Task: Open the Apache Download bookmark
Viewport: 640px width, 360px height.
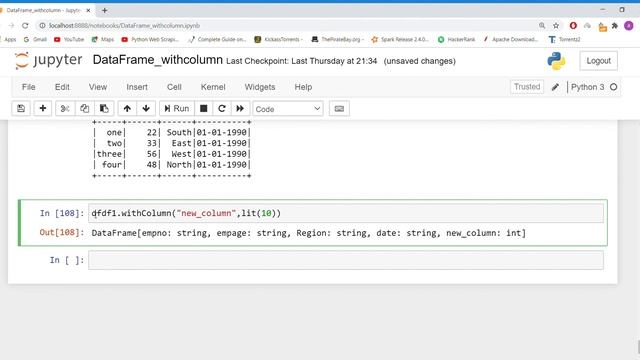Action: (511, 40)
